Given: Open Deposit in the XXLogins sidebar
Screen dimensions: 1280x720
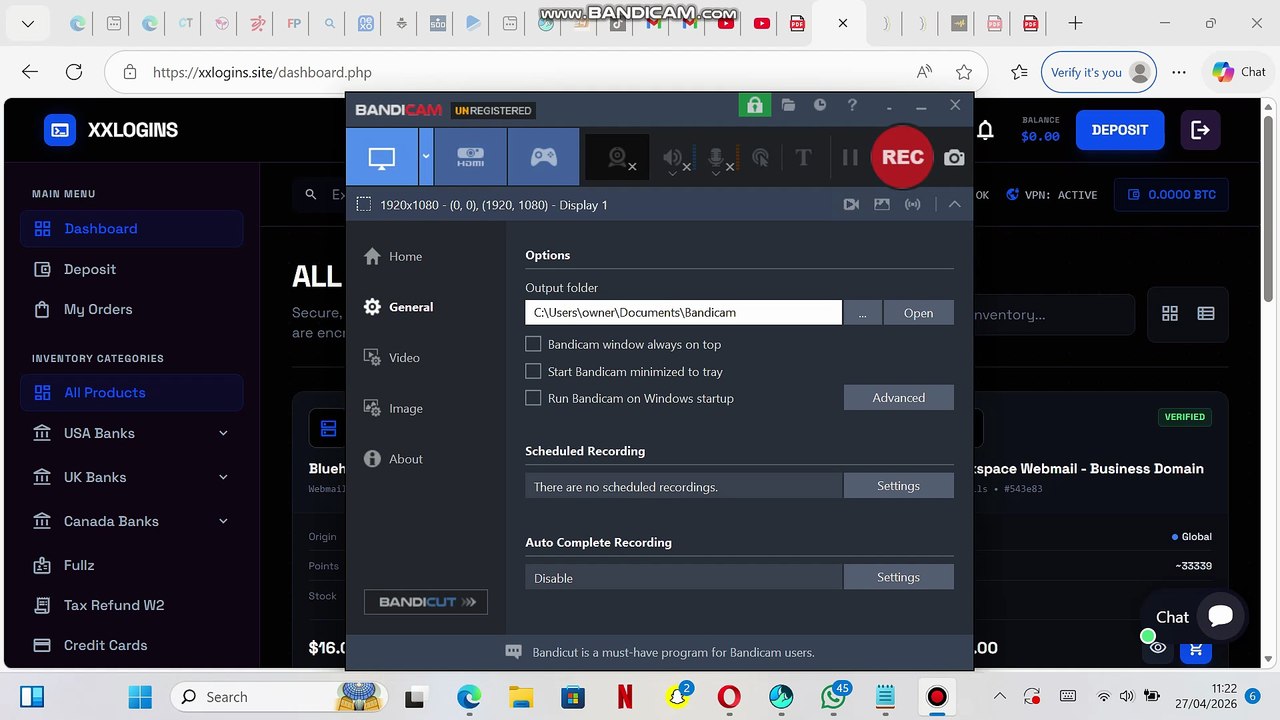Looking at the screenshot, I should click(132, 269).
